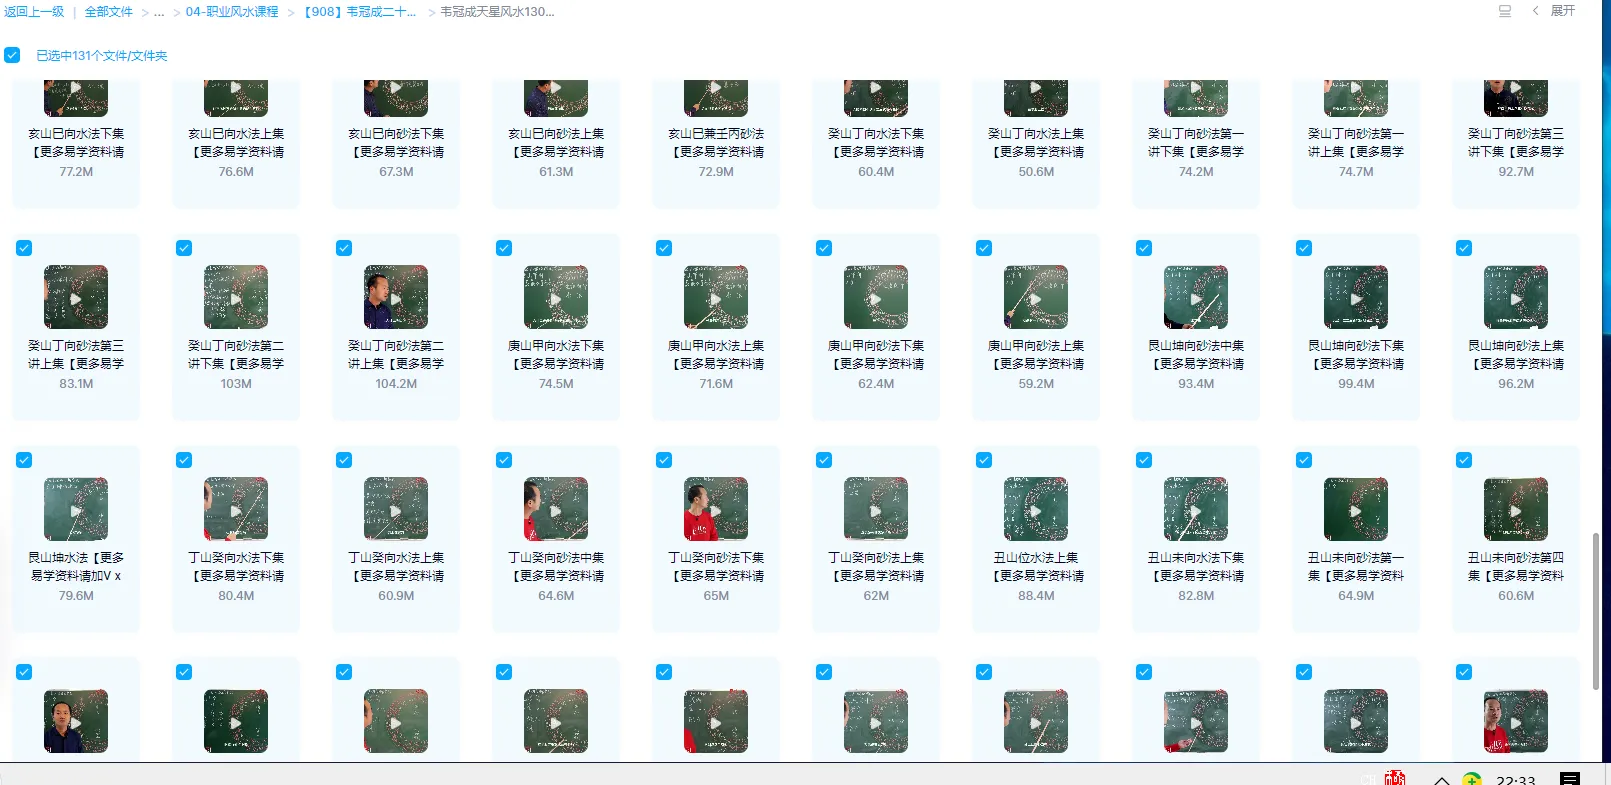Open 癸山丁向砂法第二讲下集 video thumbnail
This screenshot has width=1611, height=785.
click(x=236, y=297)
